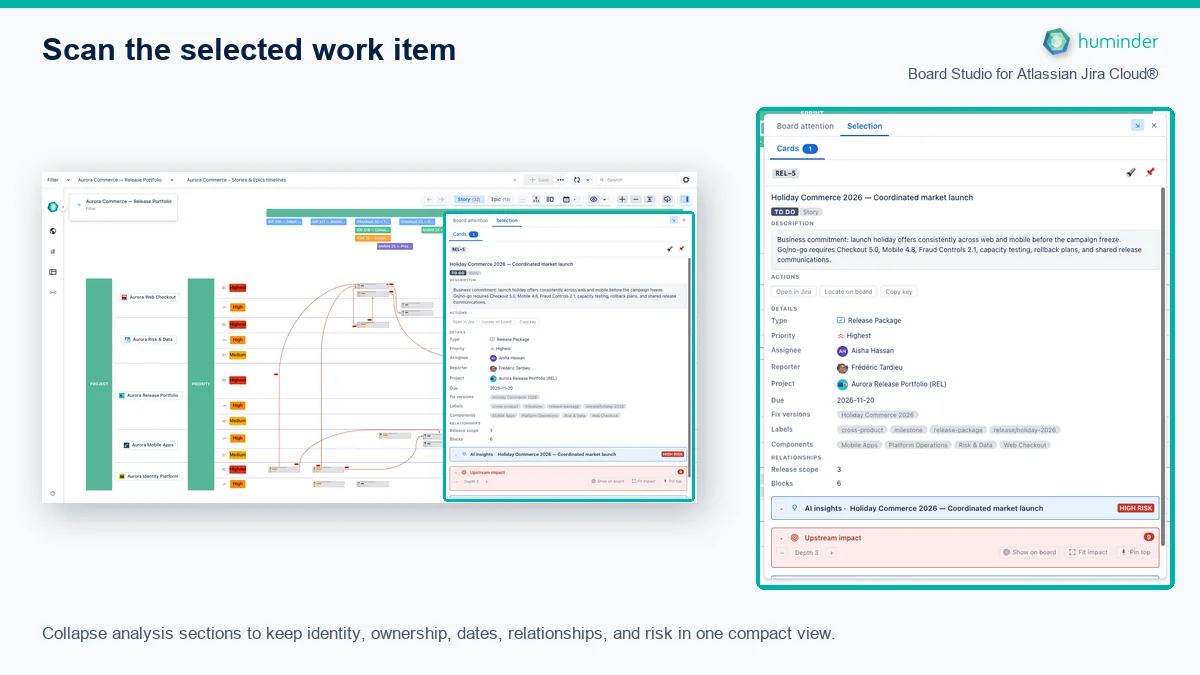Switch to the Board attention tab in the enlarged panel
The height and width of the screenshot is (675, 1200).
(805, 126)
